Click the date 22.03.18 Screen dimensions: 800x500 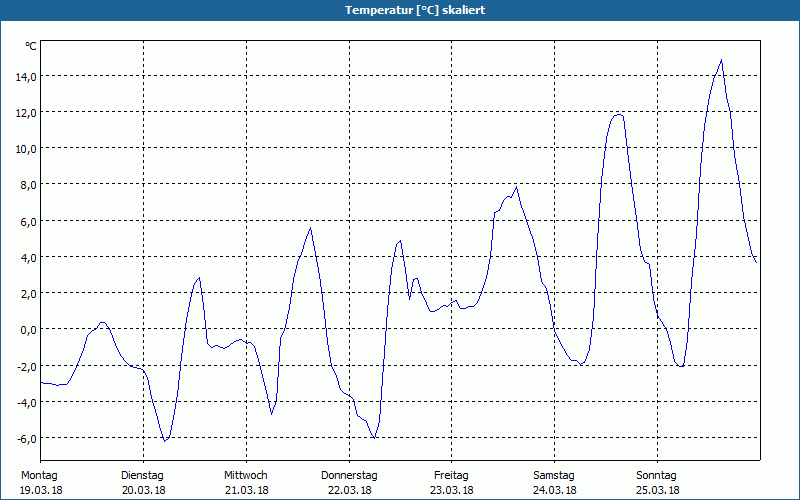pyautogui.click(x=350, y=490)
